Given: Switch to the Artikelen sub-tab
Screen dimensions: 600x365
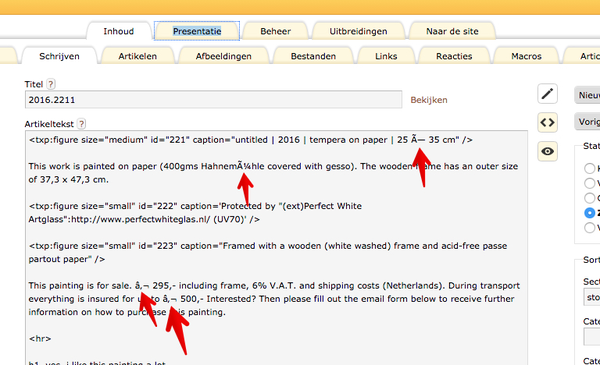Looking at the screenshot, I should pyautogui.click(x=138, y=56).
